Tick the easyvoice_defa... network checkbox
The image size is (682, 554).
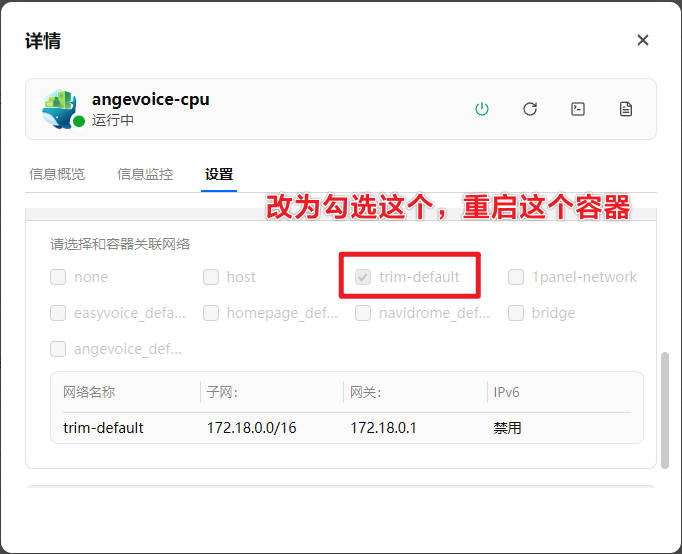[x=58, y=313]
